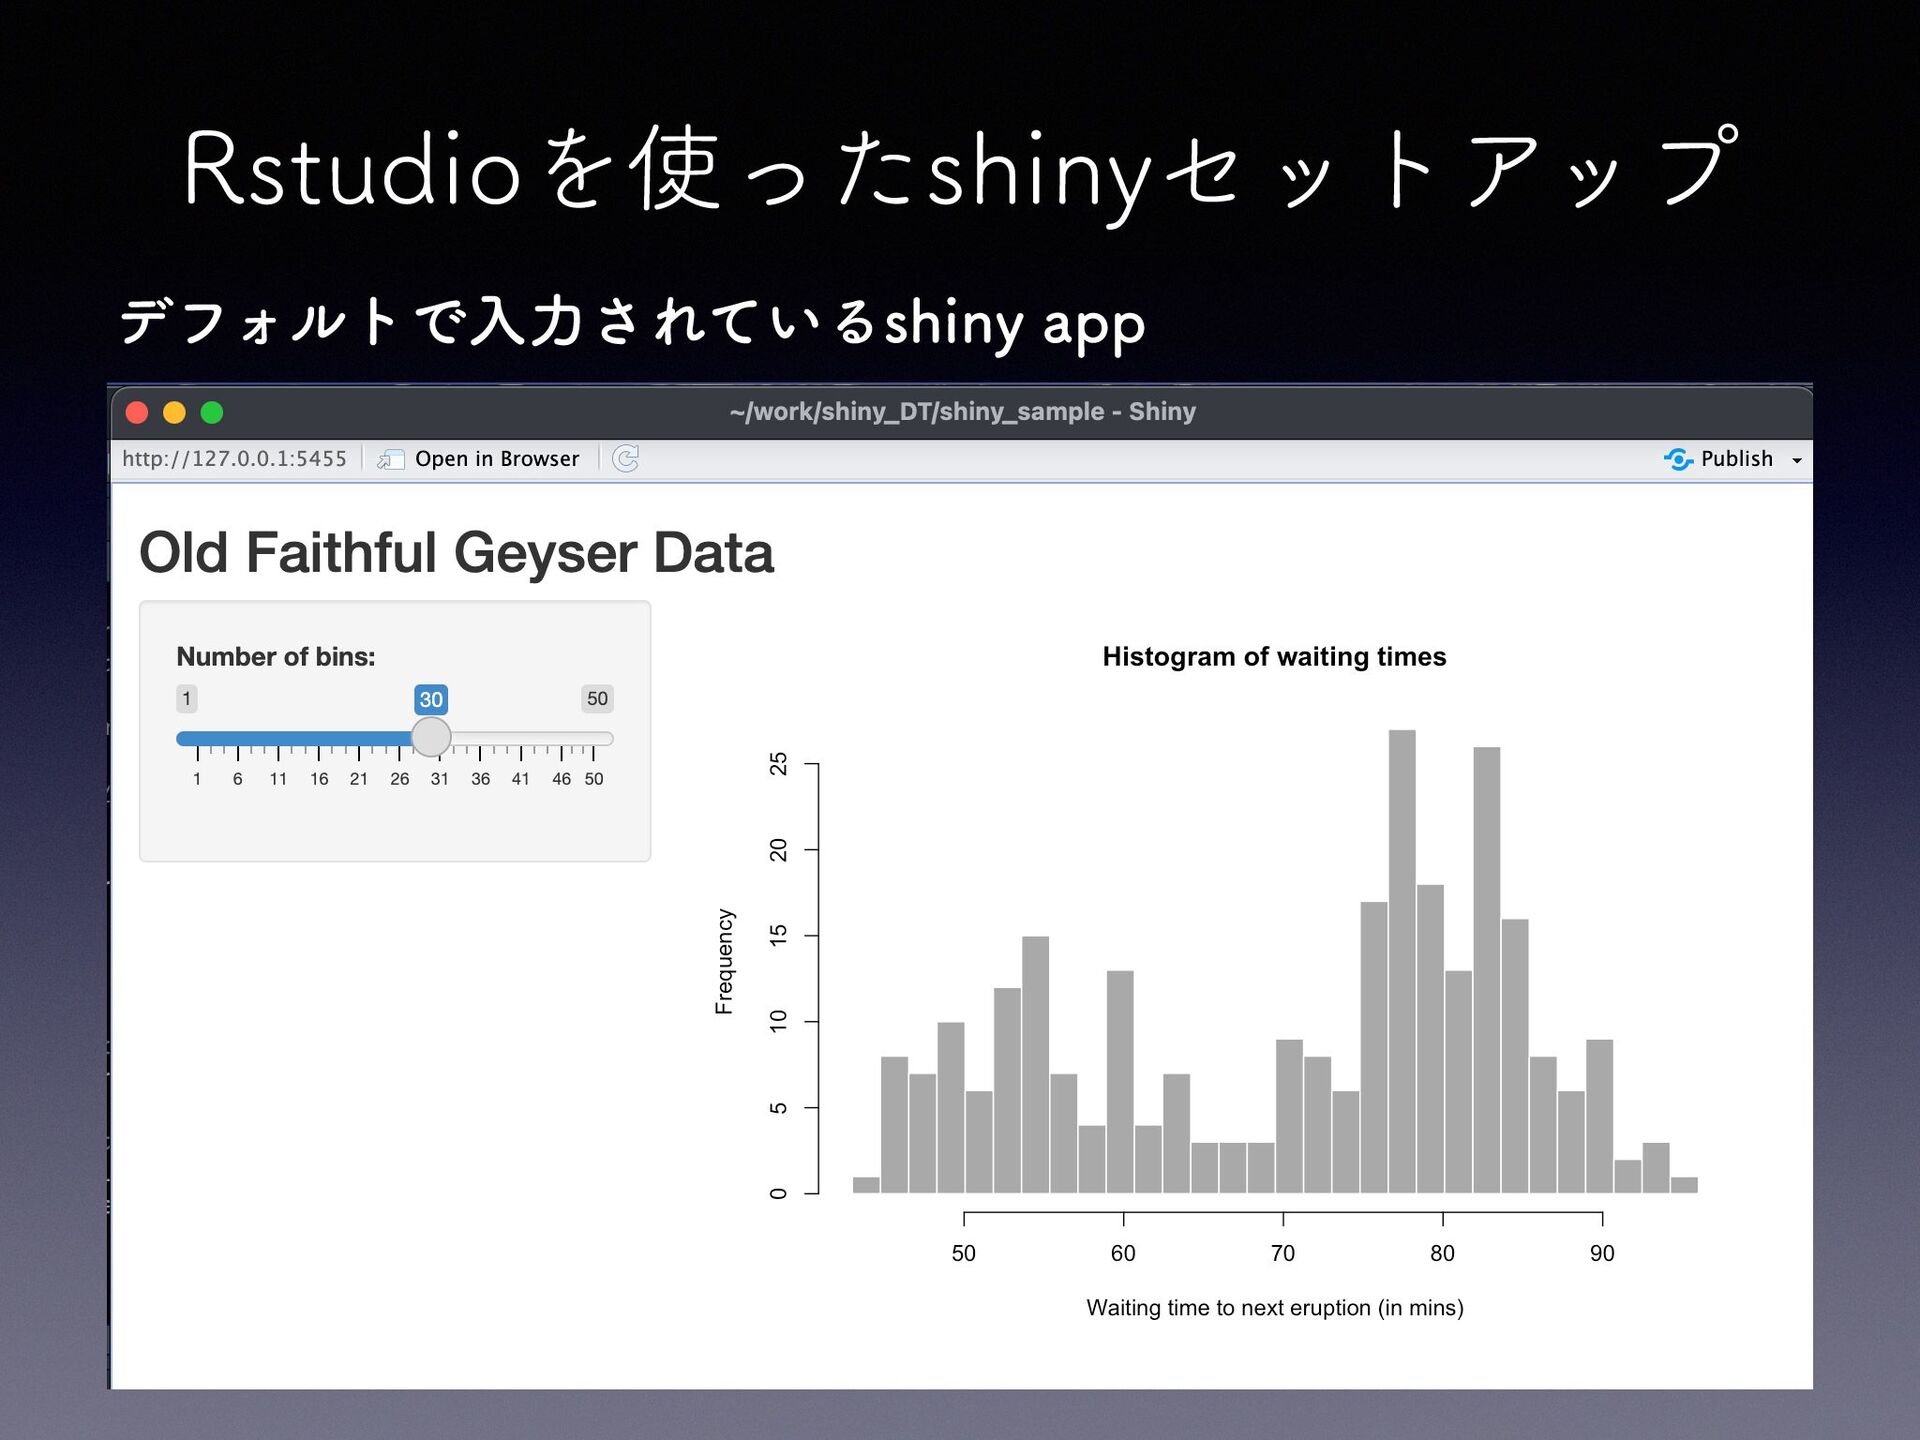The width and height of the screenshot is (1920, 1440).
Task: Click the Open in Browser window icon
Action: [391, 459]
